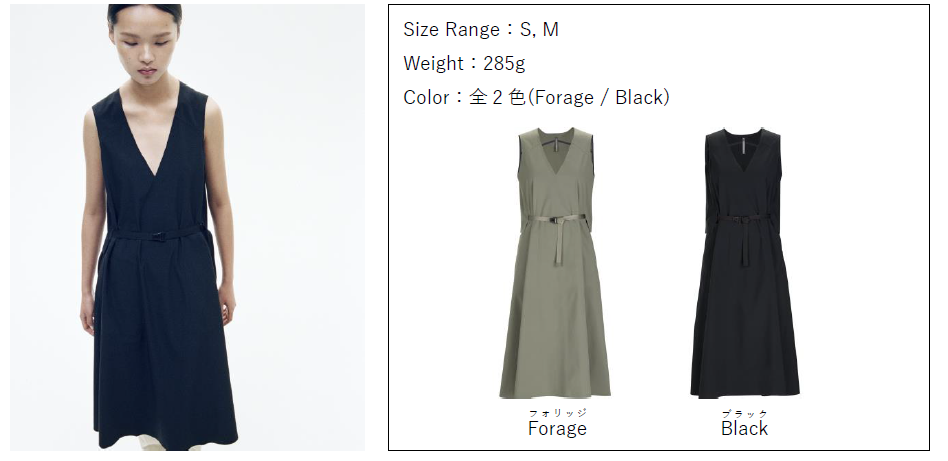Click the model photo wearing the black dress

click(187, 227)
